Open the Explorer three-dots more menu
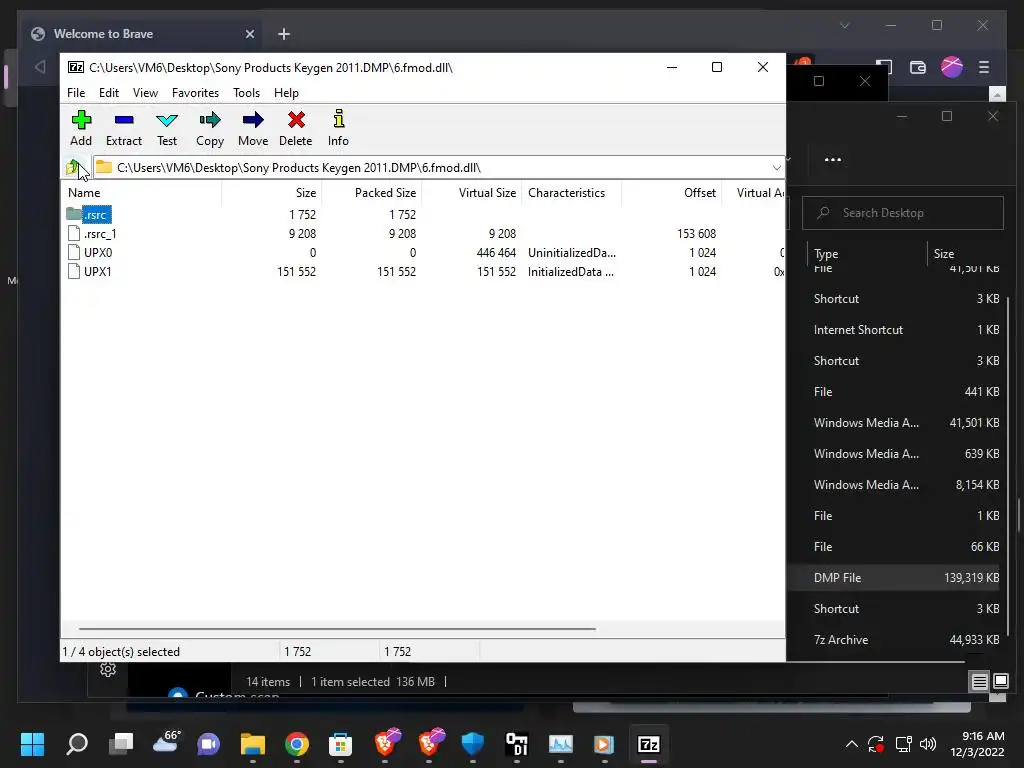 (833, 159)
